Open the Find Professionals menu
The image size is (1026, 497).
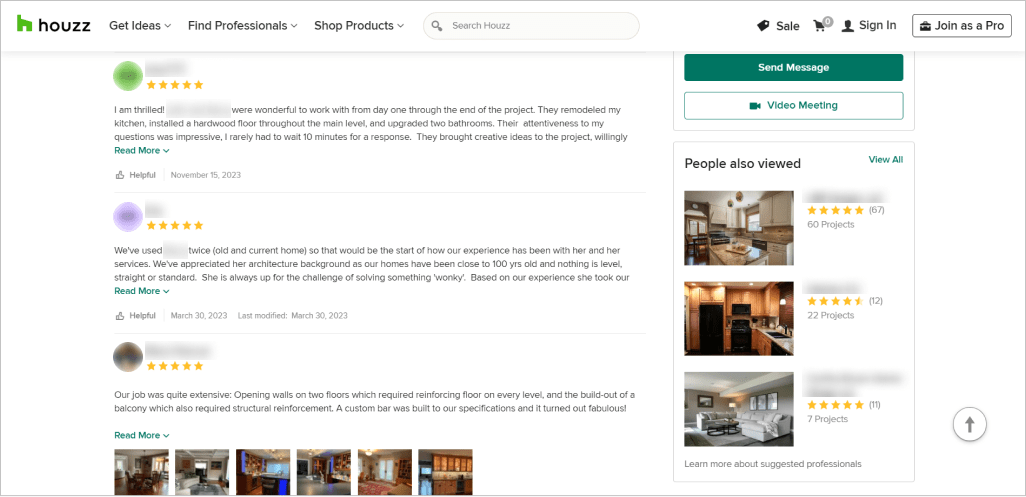point(243,26)
